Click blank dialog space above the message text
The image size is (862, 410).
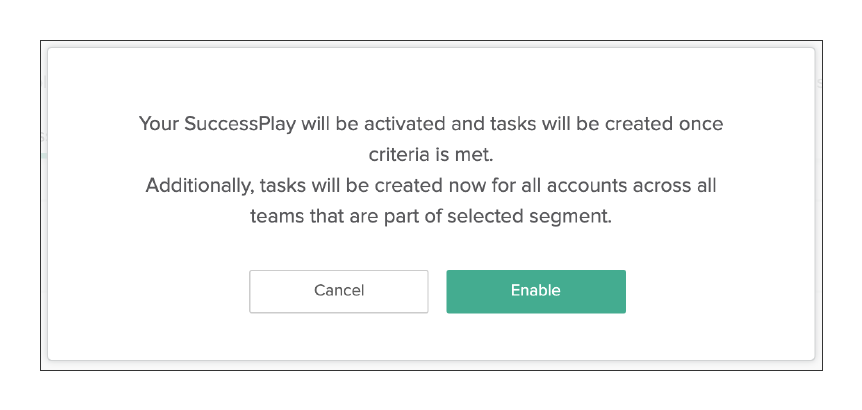[431, 80]
